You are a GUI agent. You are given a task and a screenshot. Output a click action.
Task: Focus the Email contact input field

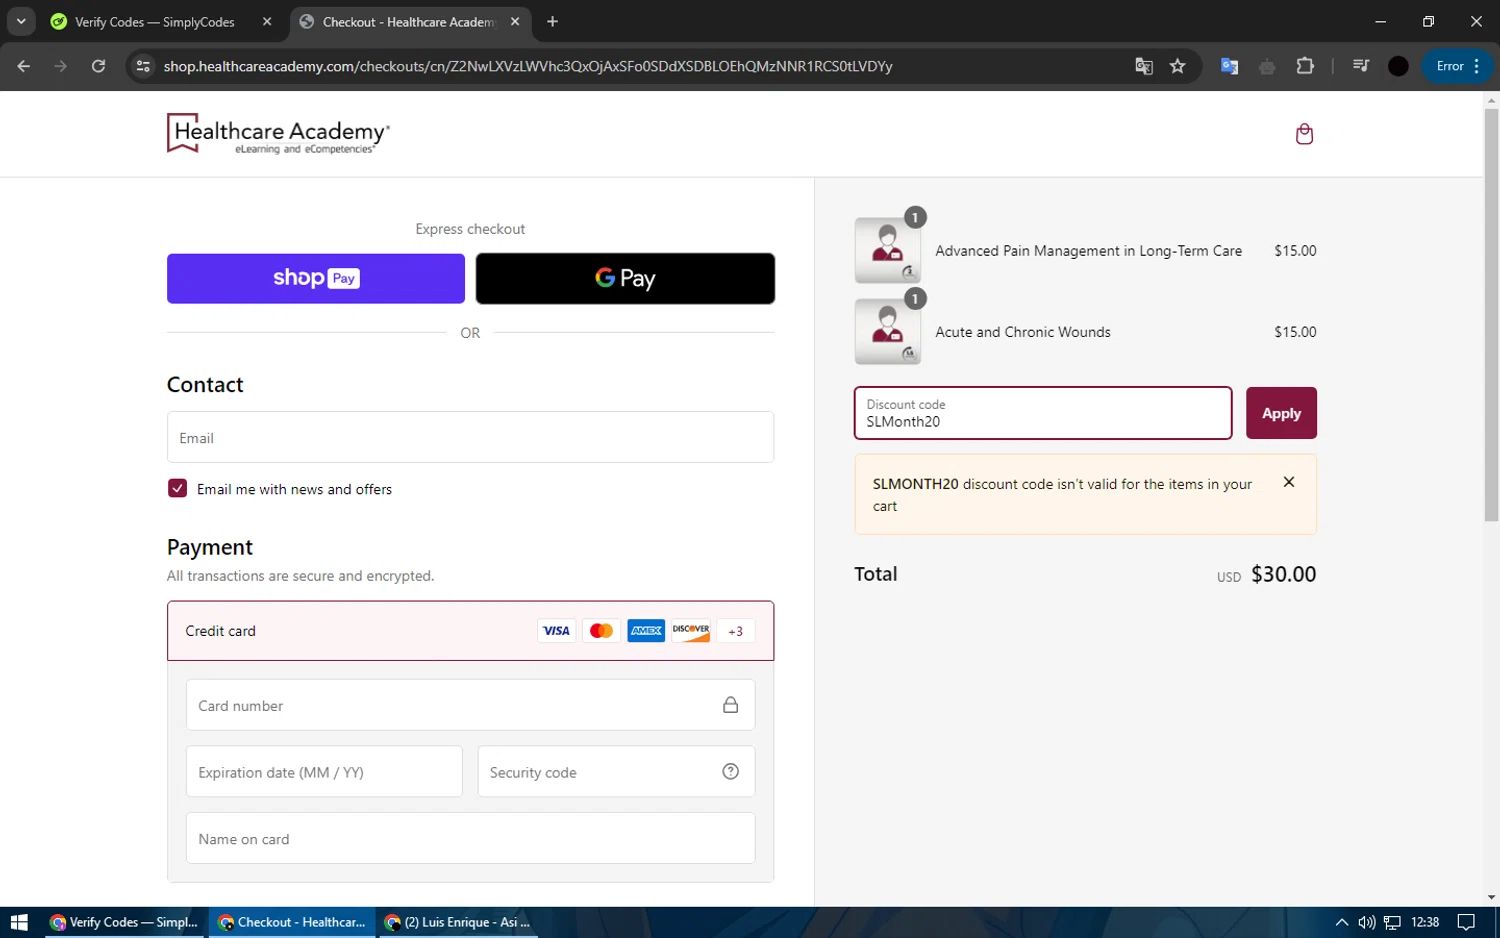[470, 437]
